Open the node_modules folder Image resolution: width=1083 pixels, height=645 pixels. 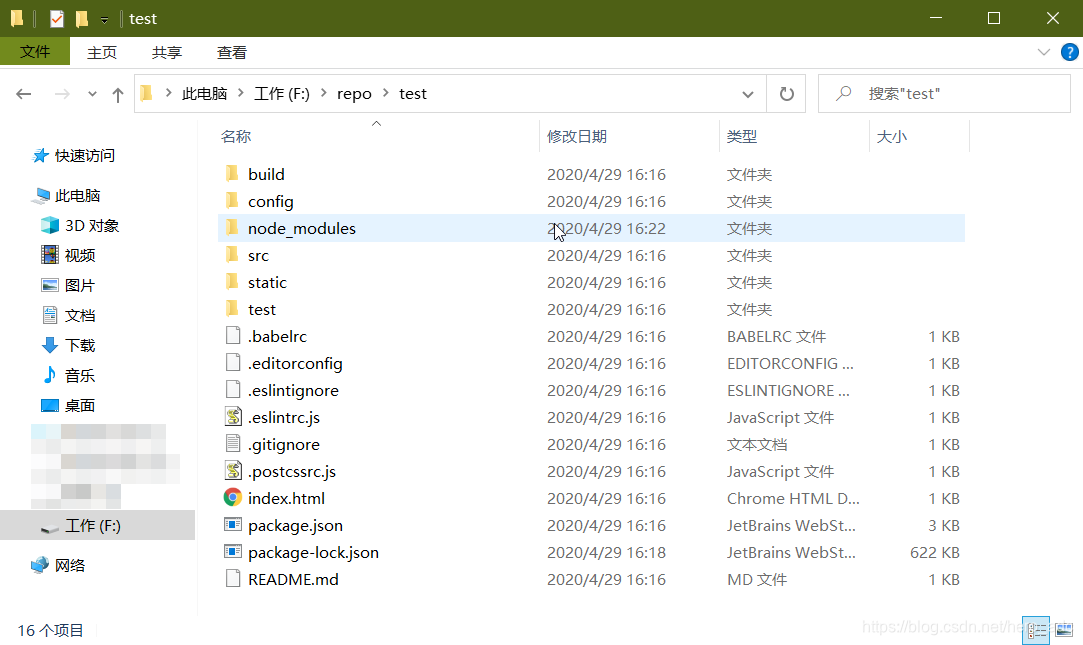(x=302, y=228)
